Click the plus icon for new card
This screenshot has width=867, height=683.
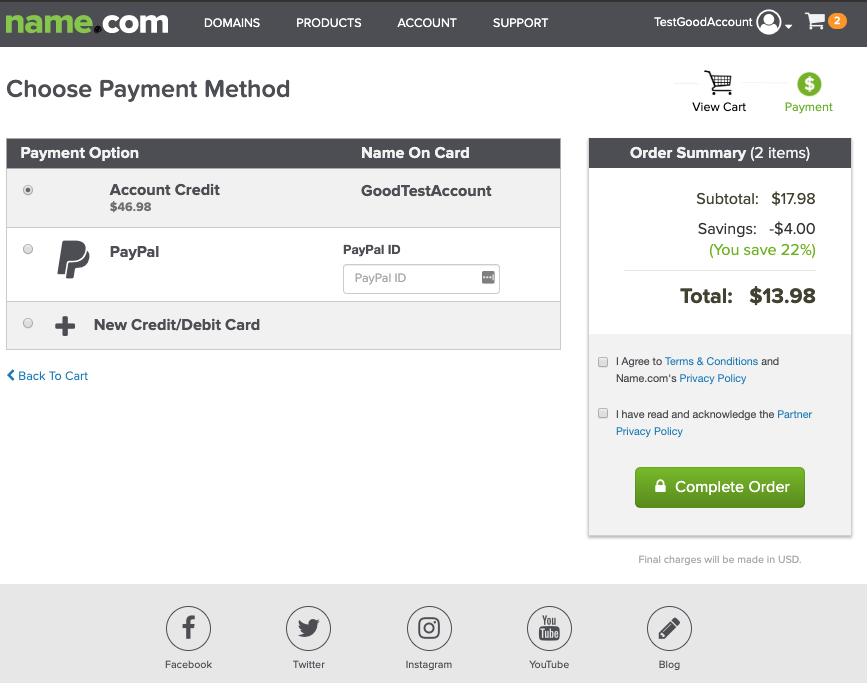65,326
